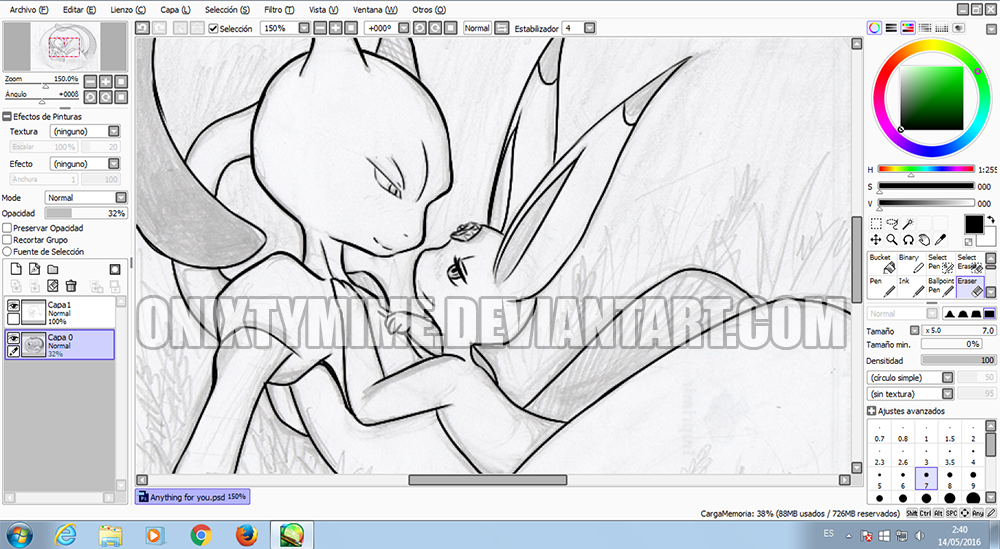Click the undo arrow in toolbar
The width and height of the screenshot is (1000, 549).
tap(142, 28)
